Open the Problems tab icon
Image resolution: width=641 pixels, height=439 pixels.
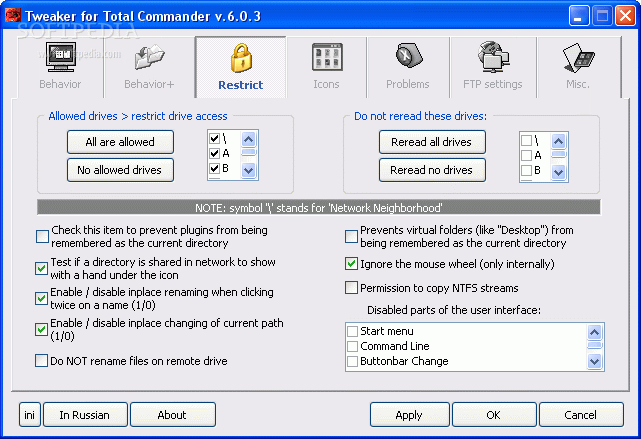pos(409,55)
